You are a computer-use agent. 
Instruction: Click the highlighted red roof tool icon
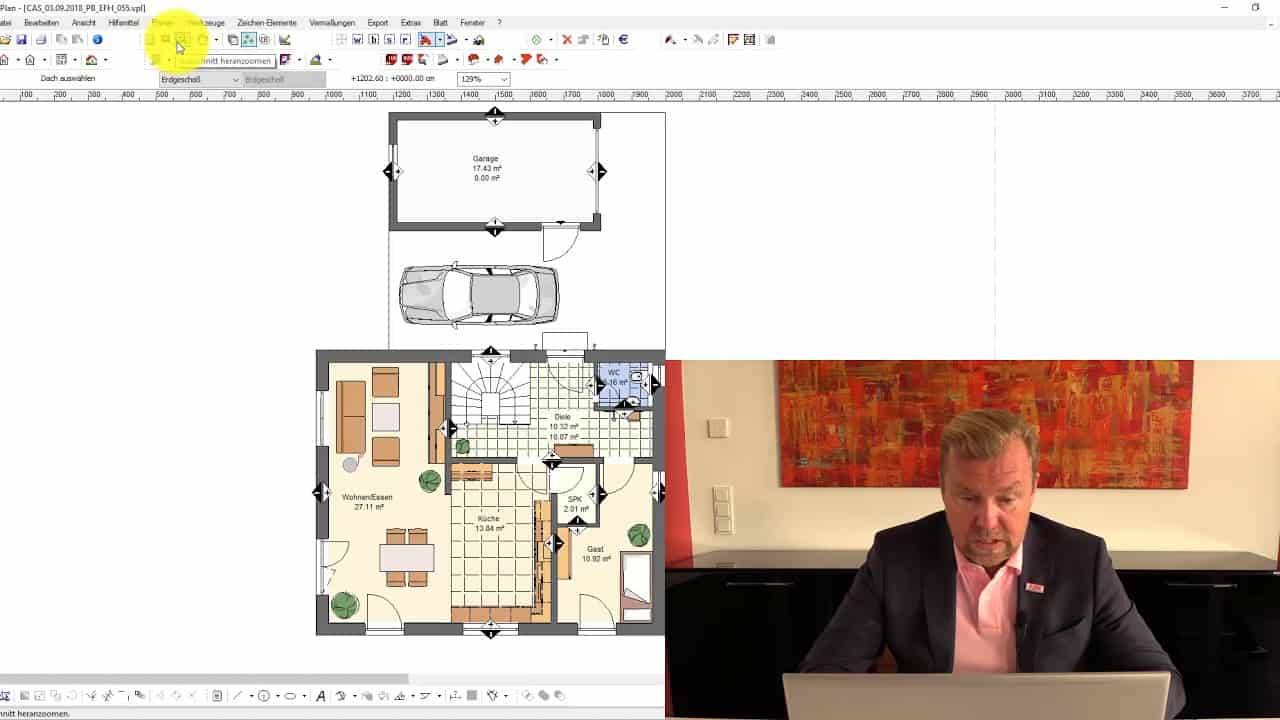point(425,40)
